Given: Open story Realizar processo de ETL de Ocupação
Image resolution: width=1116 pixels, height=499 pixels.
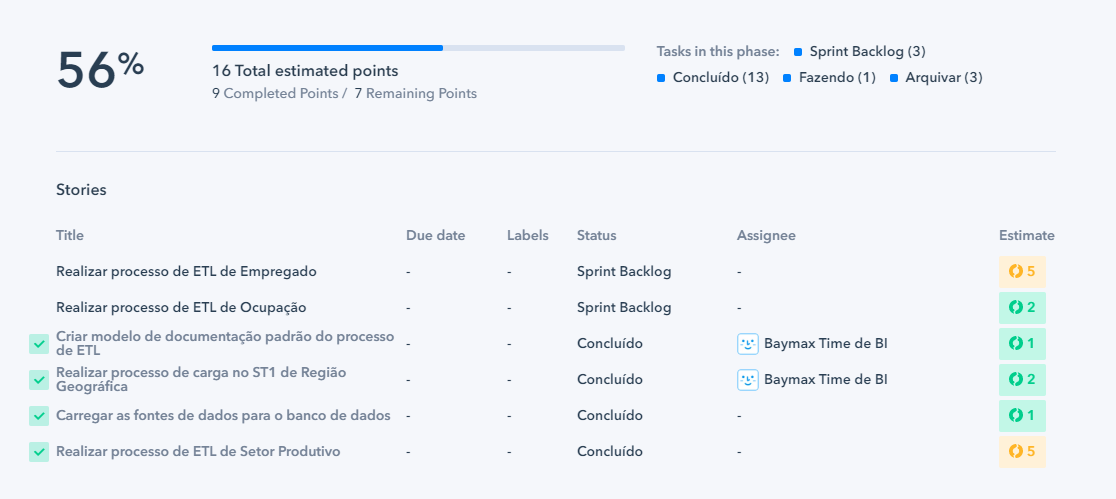Looking at the screenshot, I should click(181, 308).
